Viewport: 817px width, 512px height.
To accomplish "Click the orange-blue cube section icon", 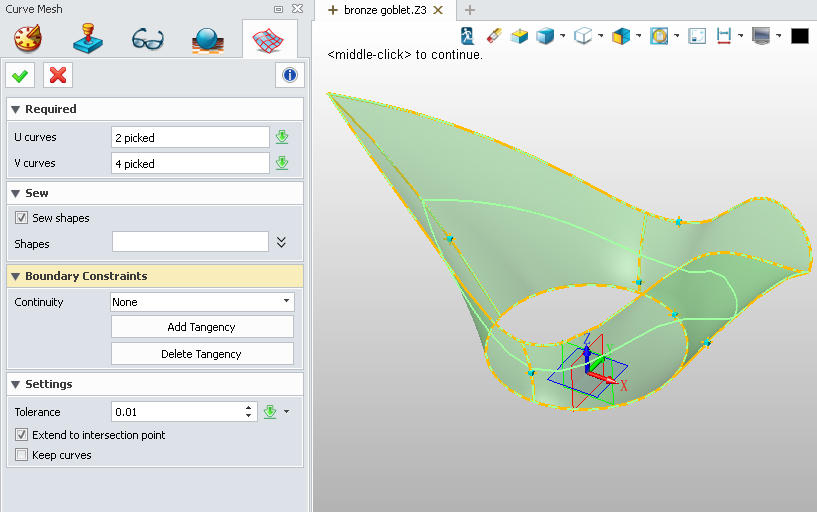I will (x=621, y=36).
